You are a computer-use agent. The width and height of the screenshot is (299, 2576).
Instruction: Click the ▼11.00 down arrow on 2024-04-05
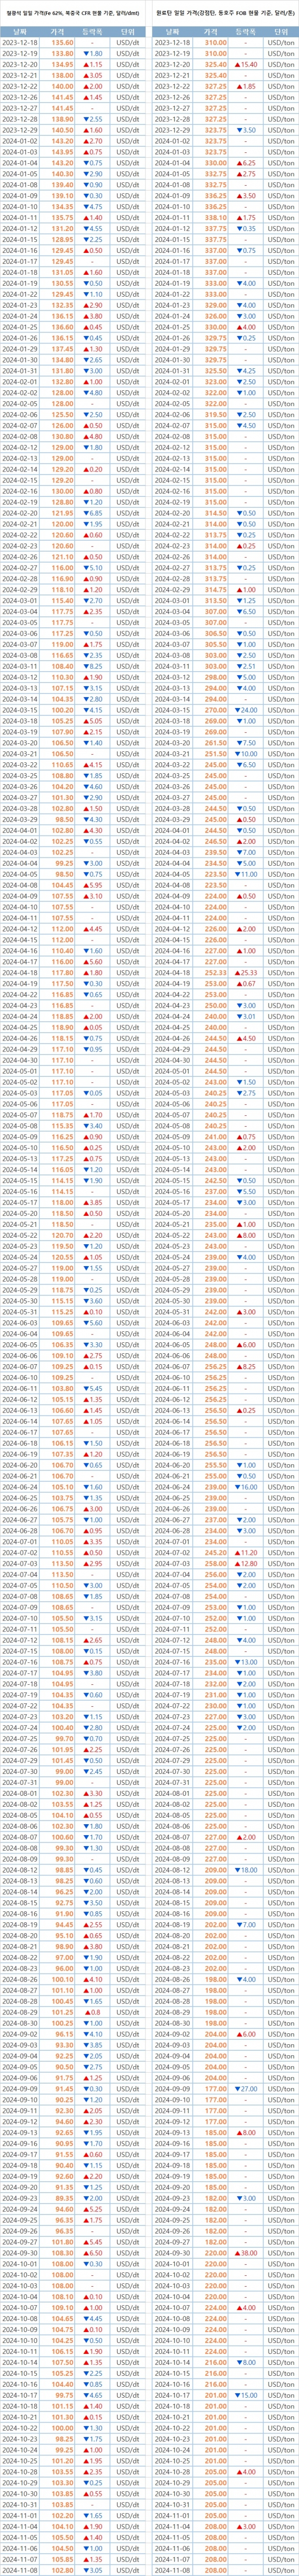pos(245,874)
